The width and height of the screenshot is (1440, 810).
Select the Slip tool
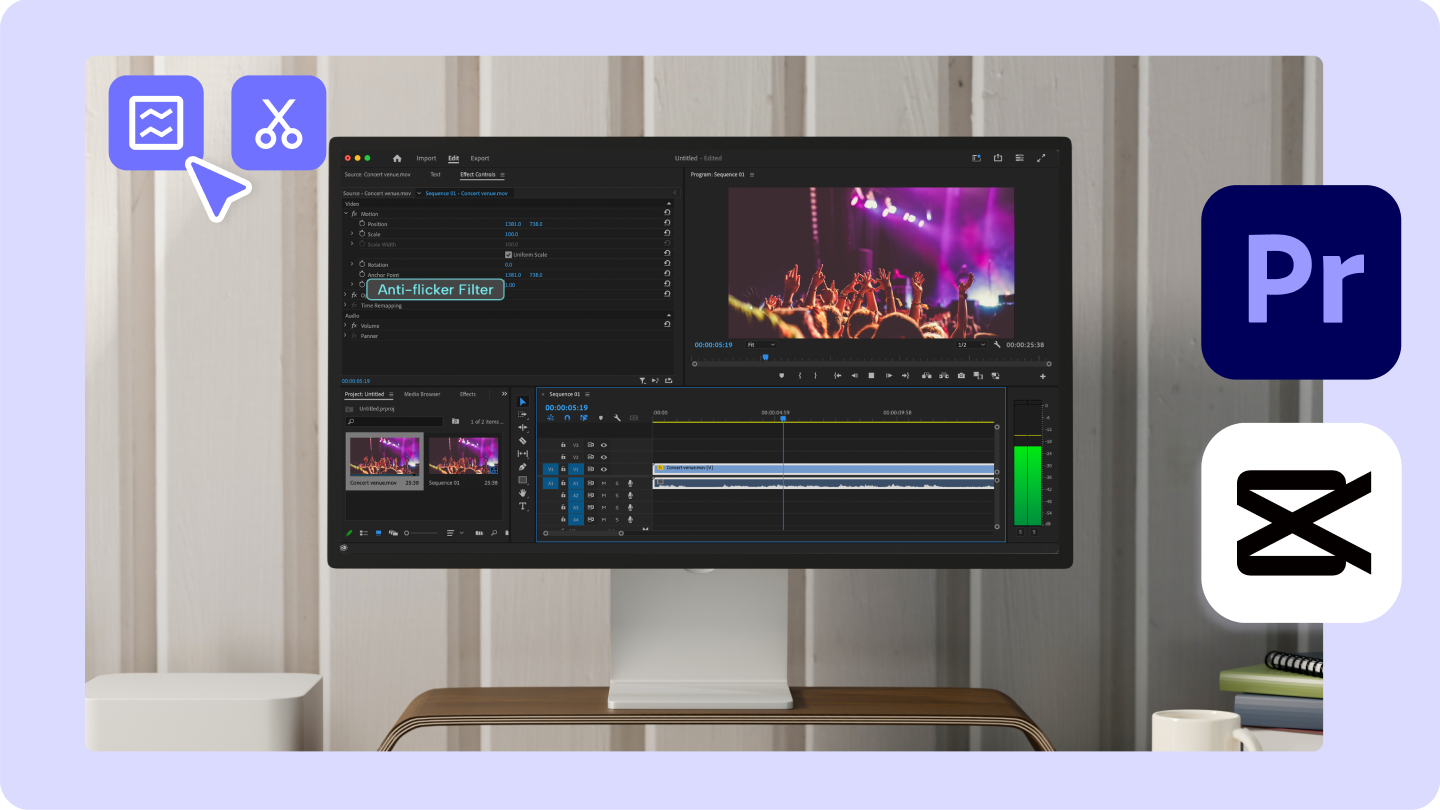(522, 454)
